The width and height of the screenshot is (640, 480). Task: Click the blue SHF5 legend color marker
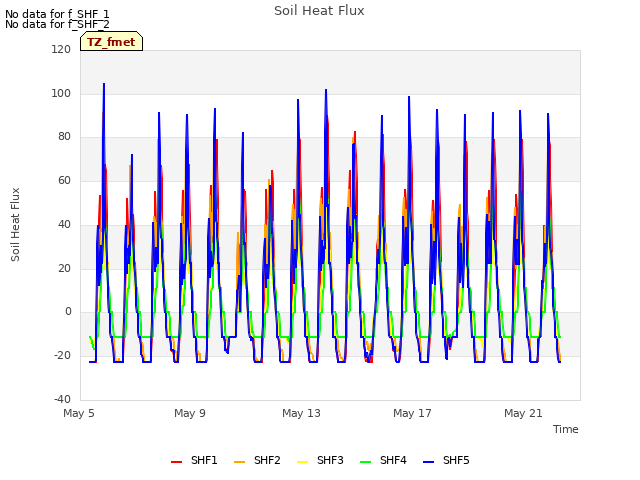point(429,462)
